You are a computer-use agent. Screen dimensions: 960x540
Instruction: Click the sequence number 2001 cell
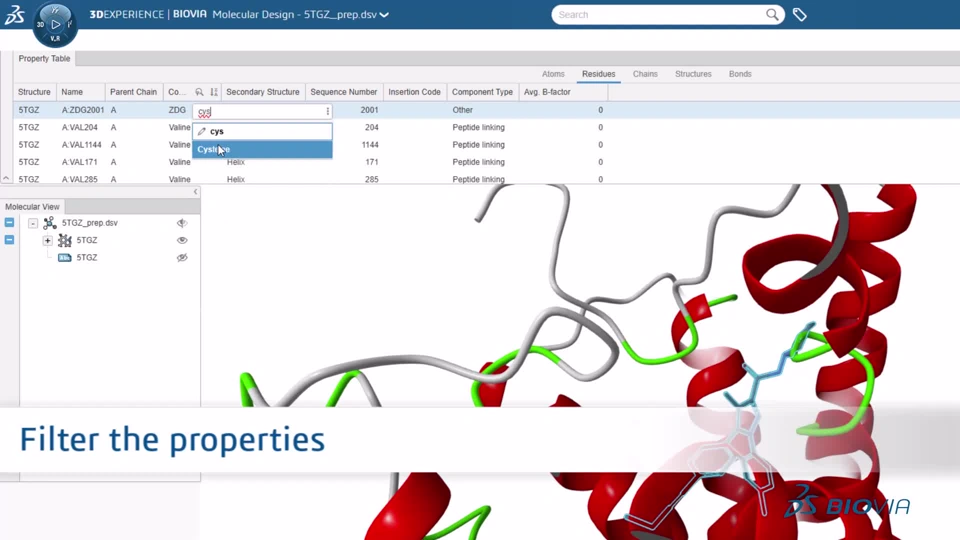[x=369, y=110]
